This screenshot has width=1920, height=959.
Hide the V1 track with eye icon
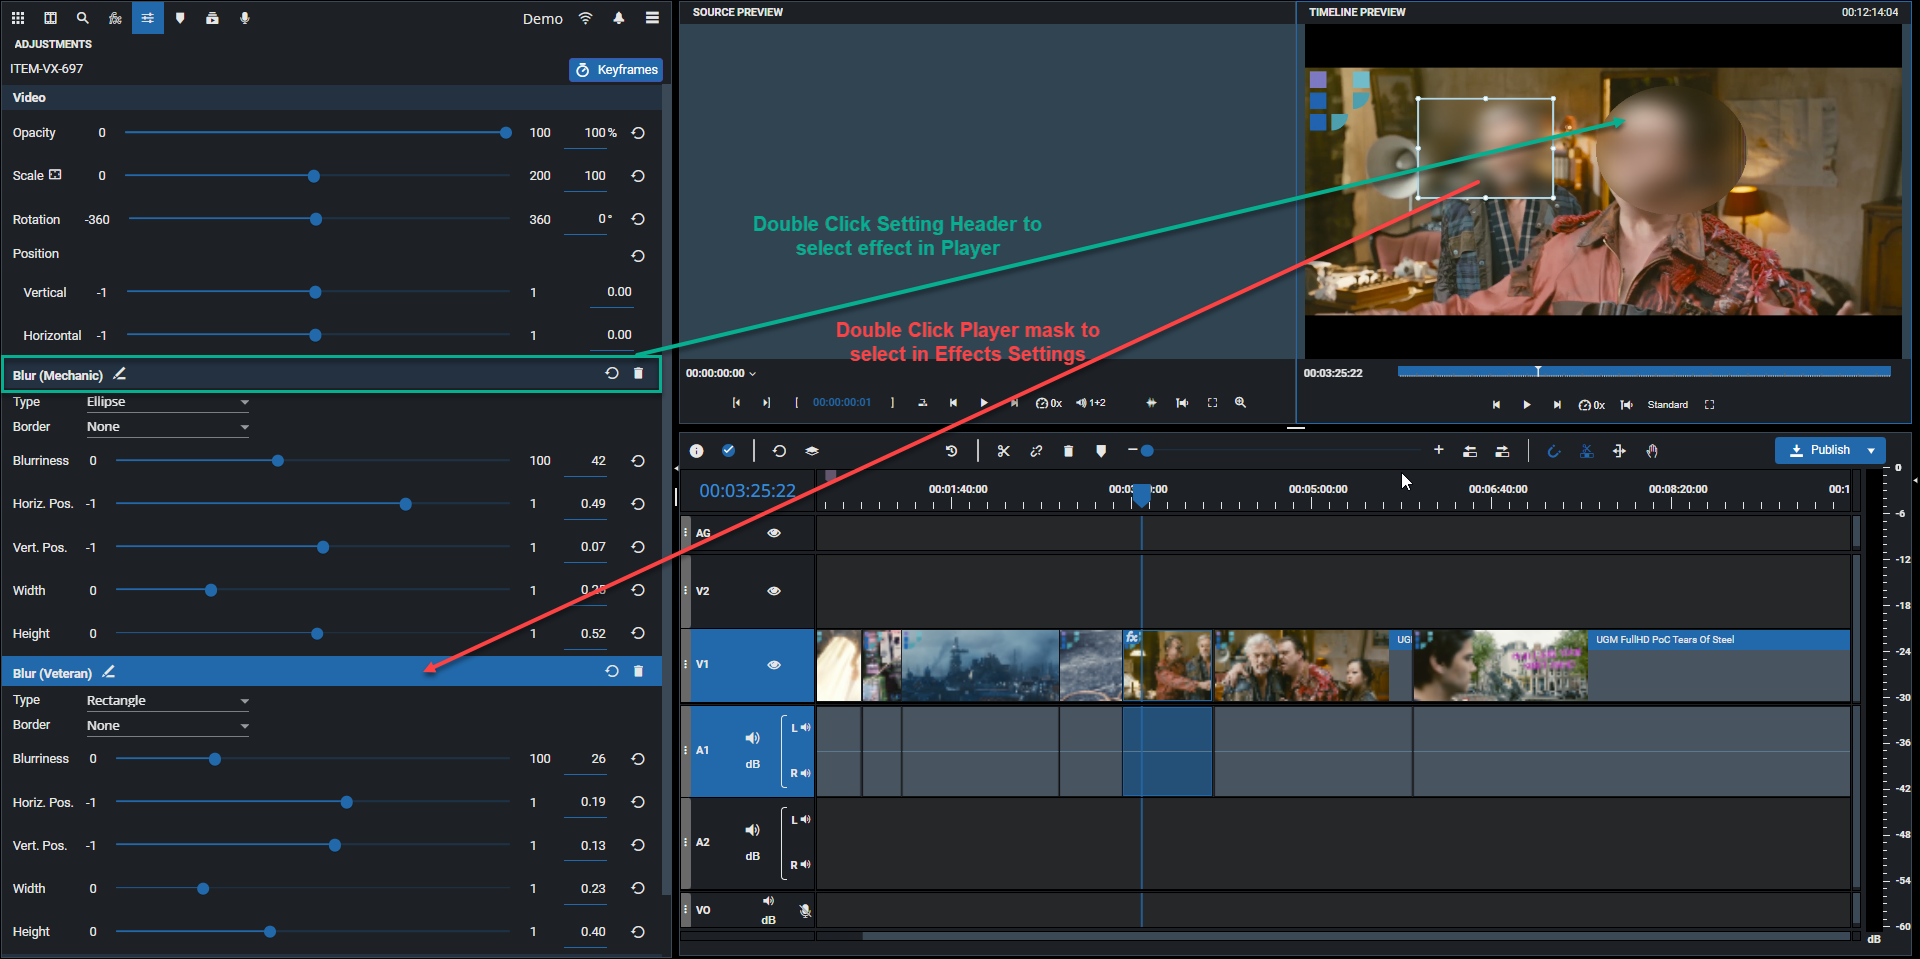point(773,665)
